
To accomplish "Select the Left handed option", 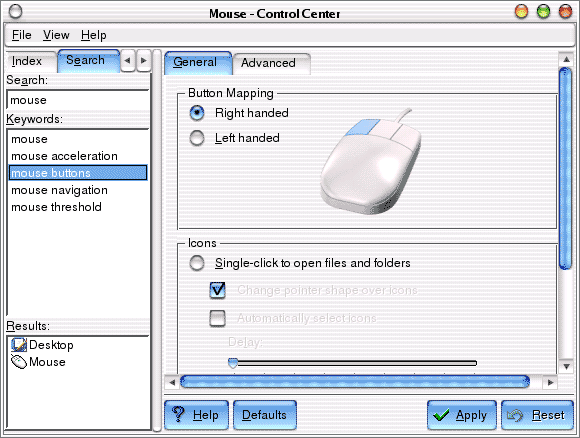I will point(197,138).
